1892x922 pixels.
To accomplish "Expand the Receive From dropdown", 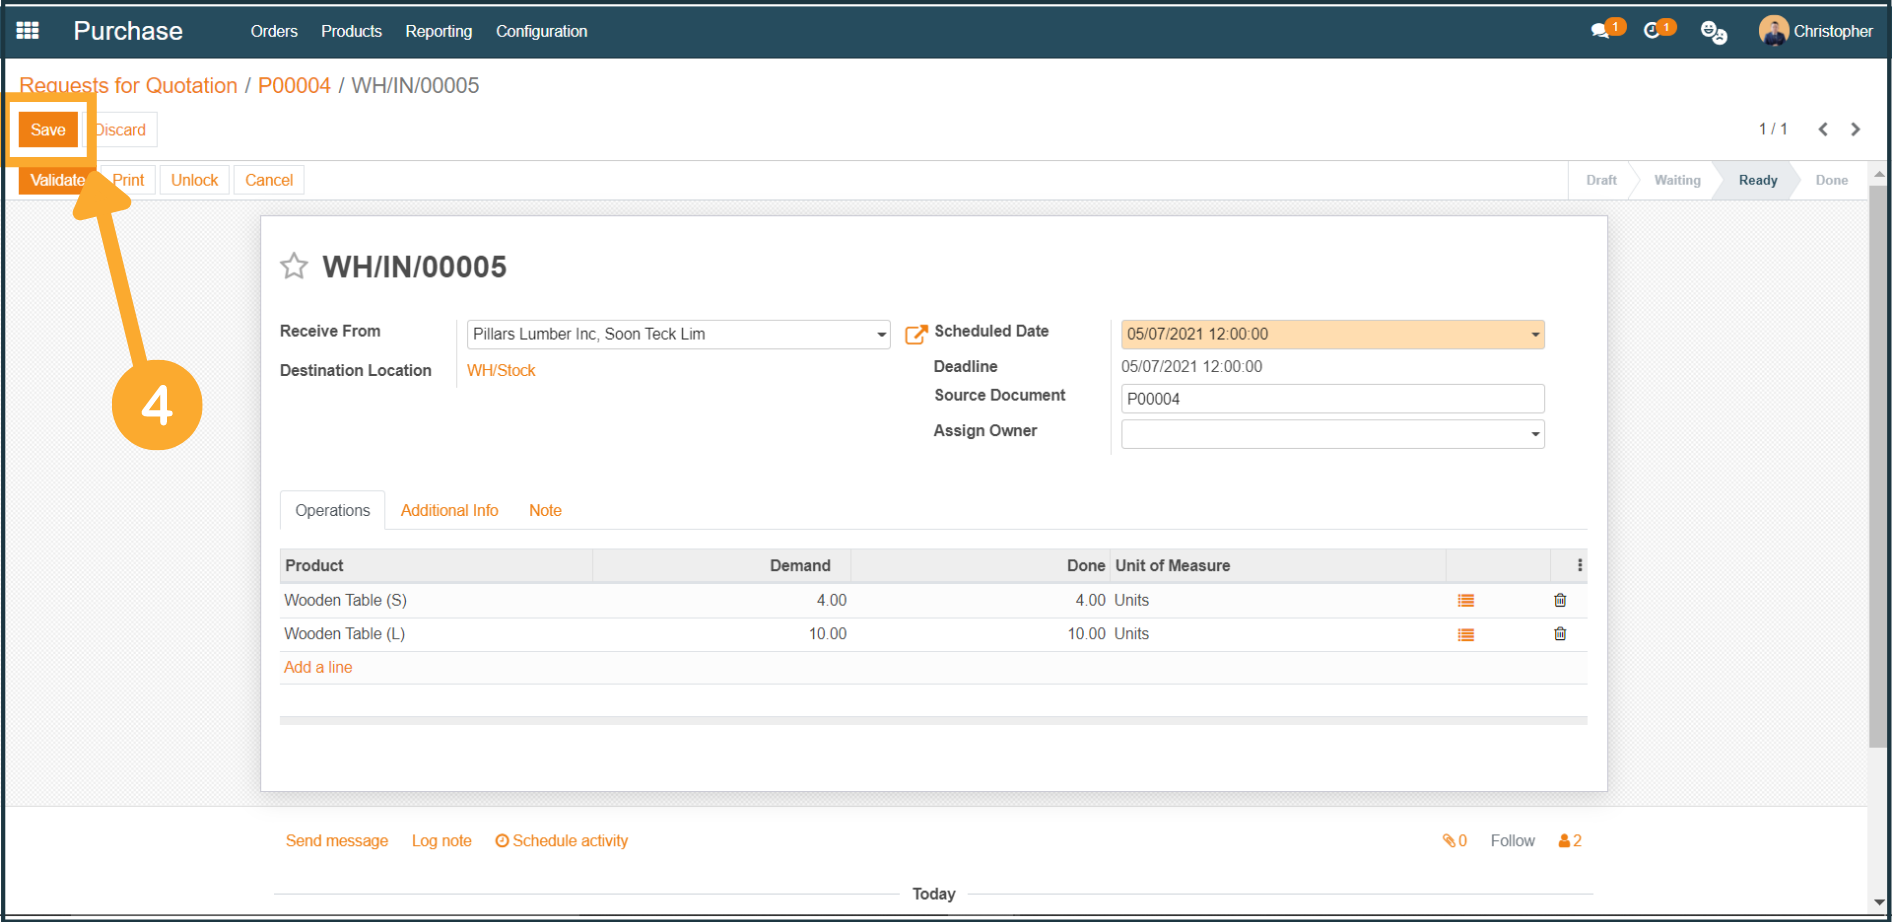I will pyautogui.click(x=881, y=335).
